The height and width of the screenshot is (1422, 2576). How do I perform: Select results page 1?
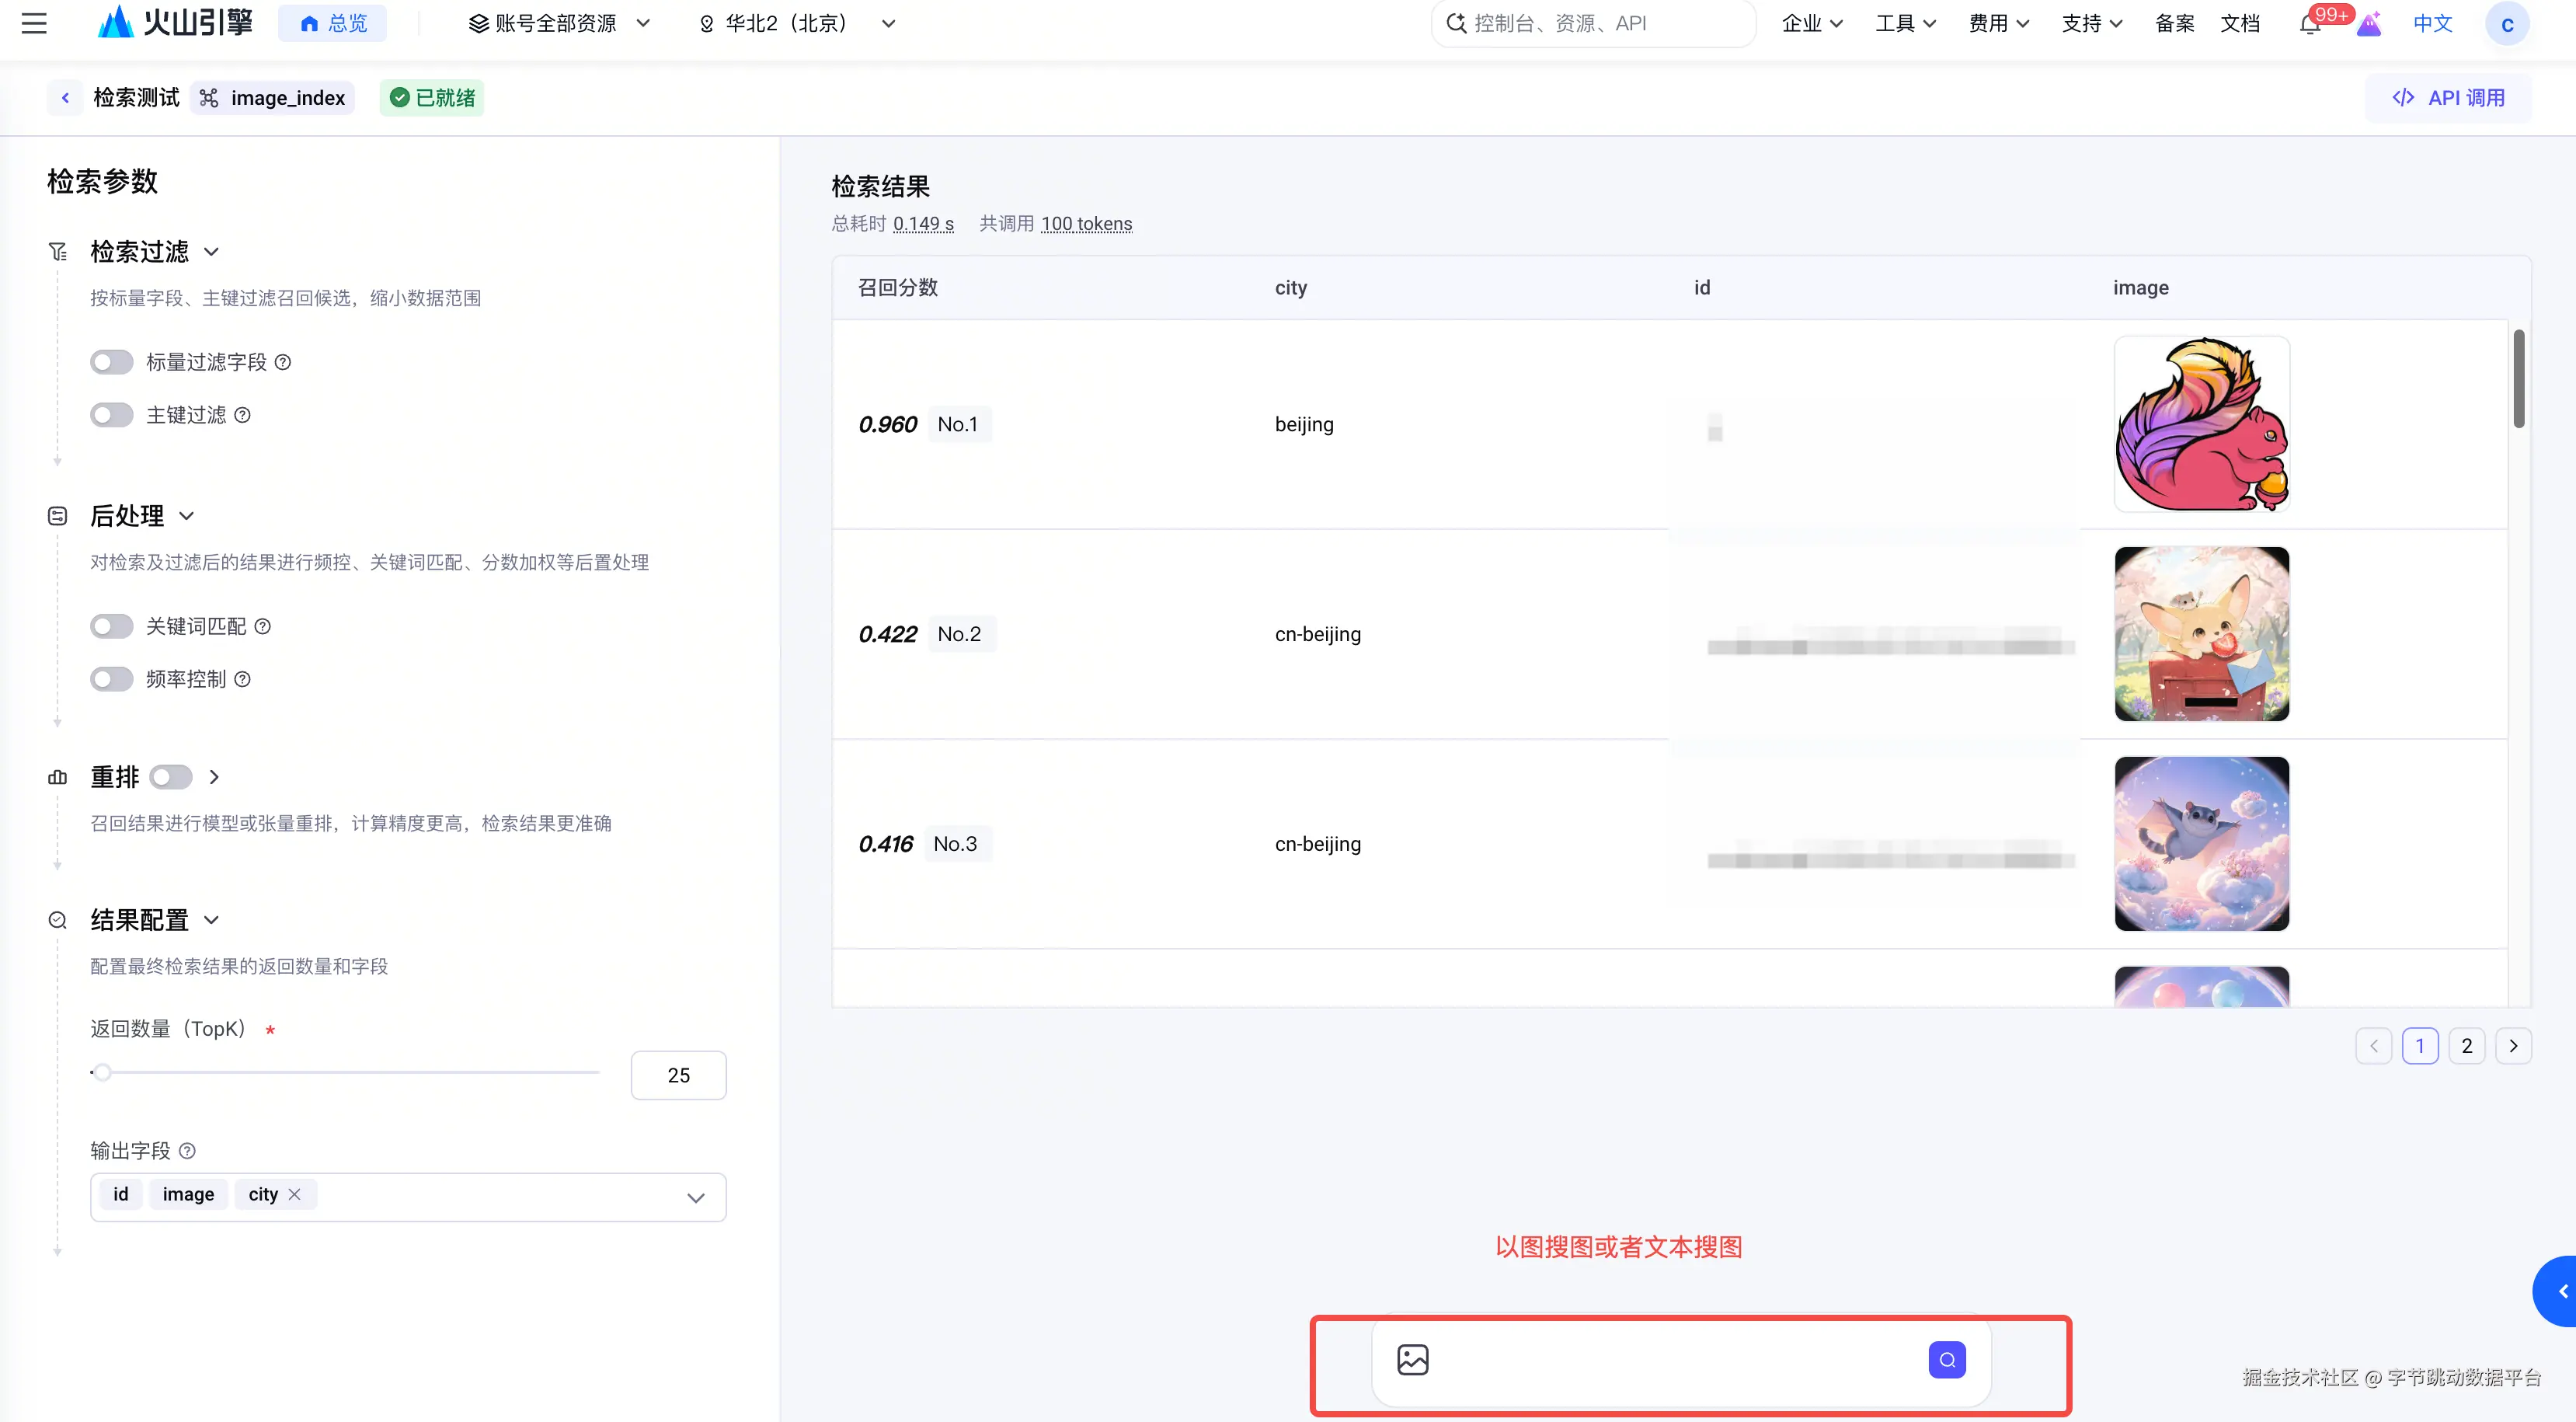[x=2420, y=1045]
